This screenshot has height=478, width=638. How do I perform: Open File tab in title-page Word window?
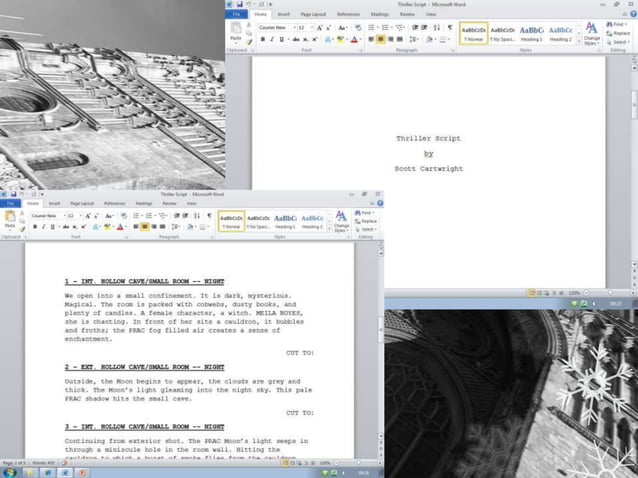pos(236,14)
